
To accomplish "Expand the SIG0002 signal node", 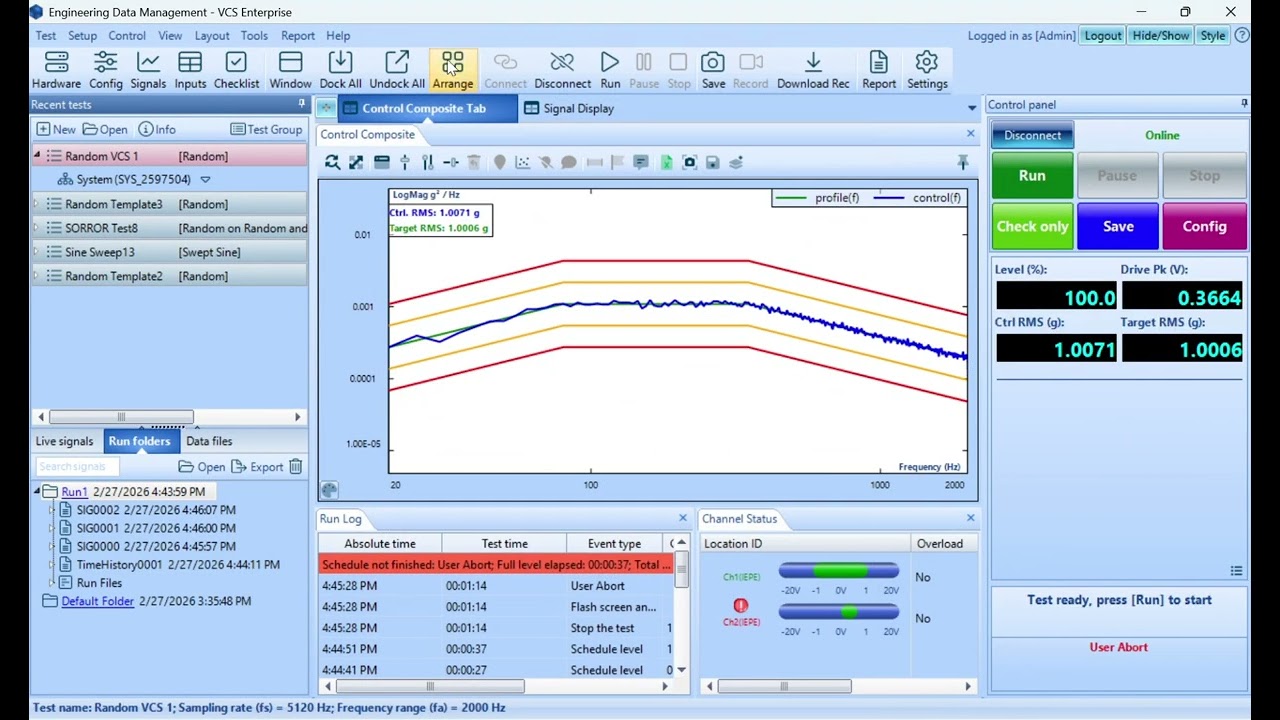I will (52, 510).
